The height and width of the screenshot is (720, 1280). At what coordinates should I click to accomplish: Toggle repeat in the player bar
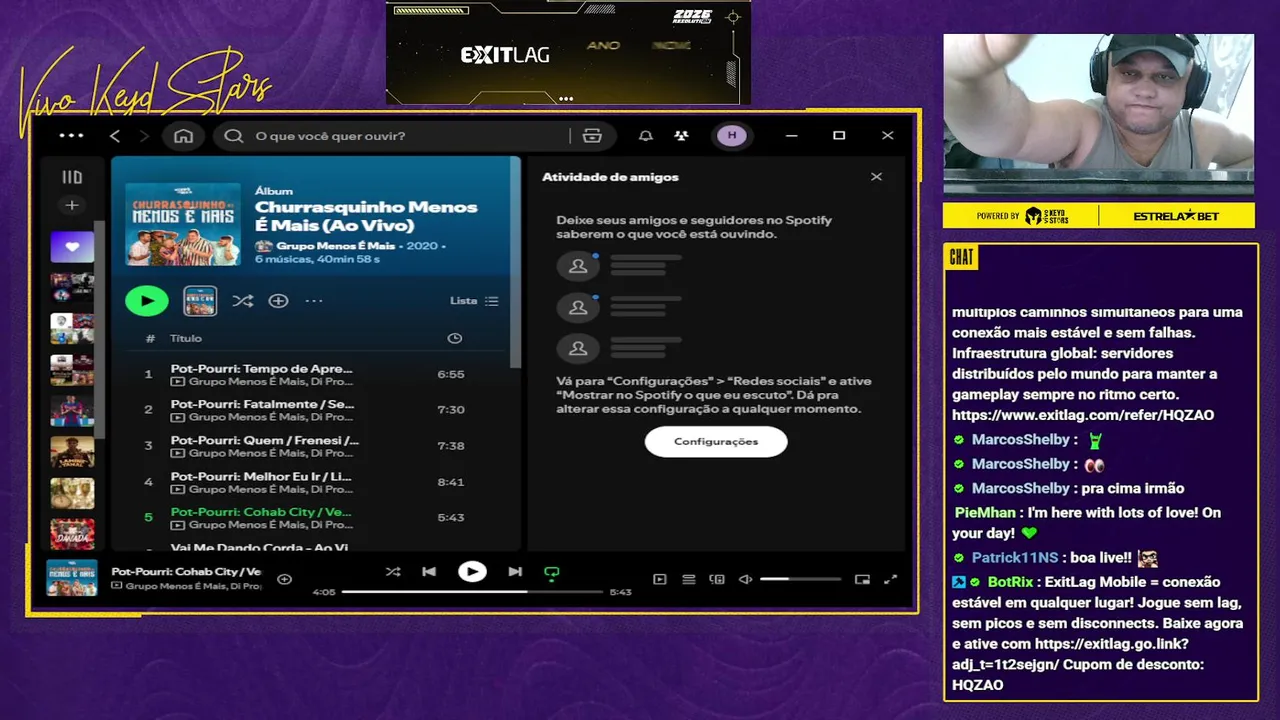551,573
